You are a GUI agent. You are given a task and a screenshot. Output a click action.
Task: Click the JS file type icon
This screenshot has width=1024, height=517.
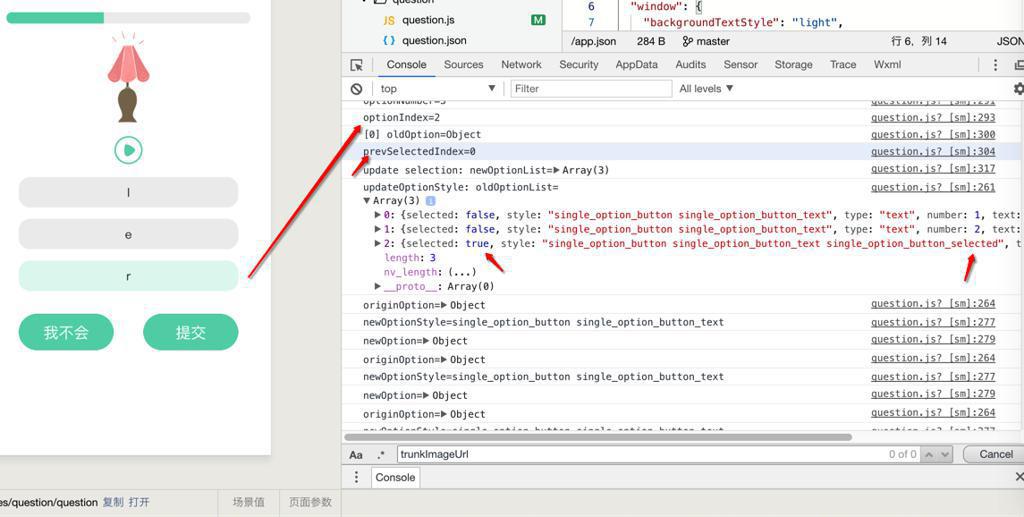tap(389, 20)
